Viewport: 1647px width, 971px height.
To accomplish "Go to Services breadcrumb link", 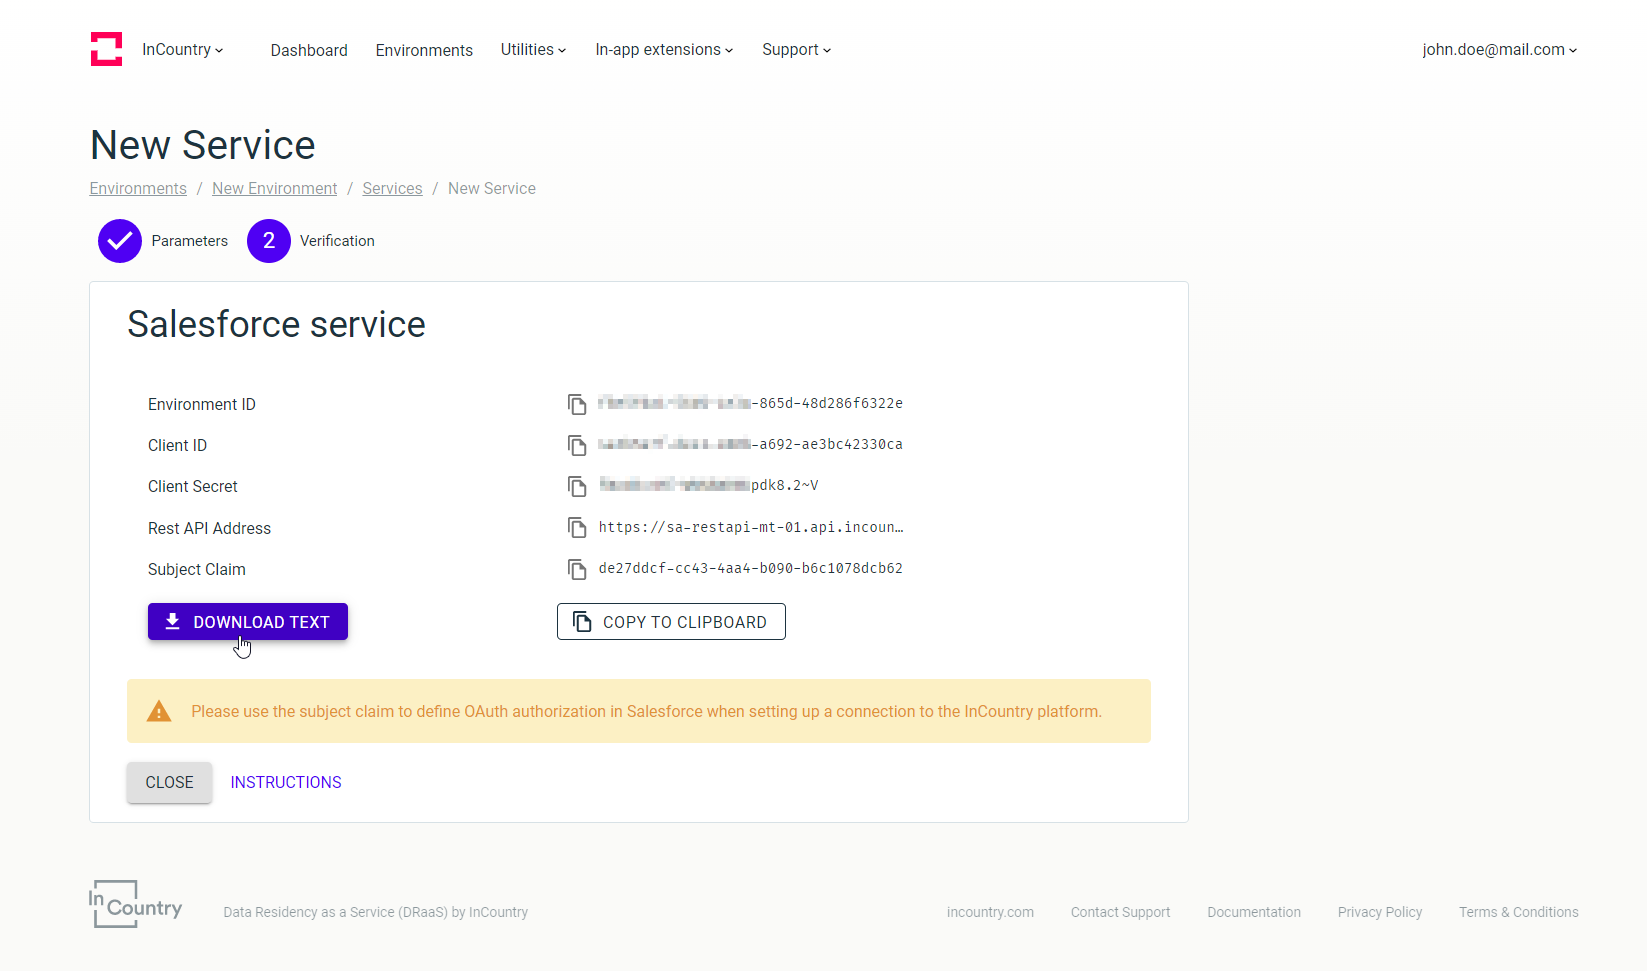I will coord(392,188).
